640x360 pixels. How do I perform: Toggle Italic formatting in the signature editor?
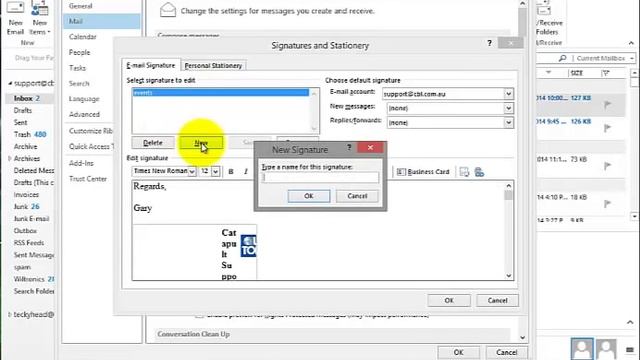246,171
